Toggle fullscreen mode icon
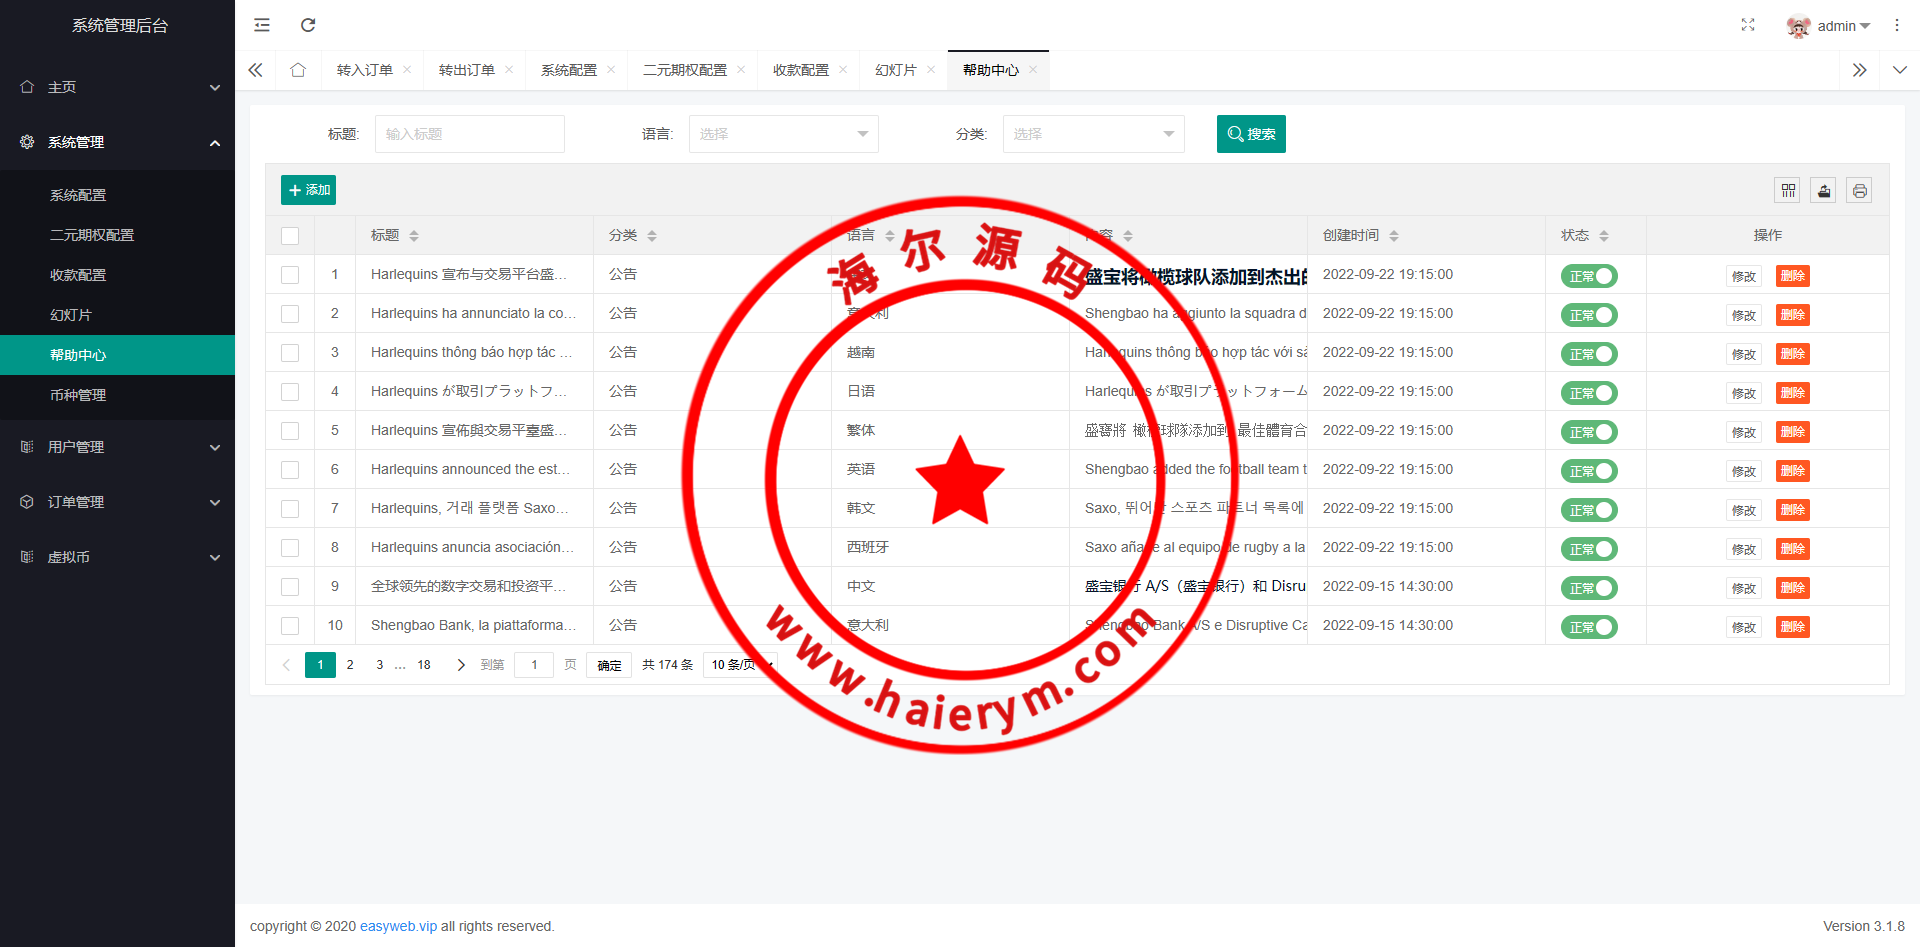Viewport: 1920px width, 947px height. click(x=1748, y=25)
